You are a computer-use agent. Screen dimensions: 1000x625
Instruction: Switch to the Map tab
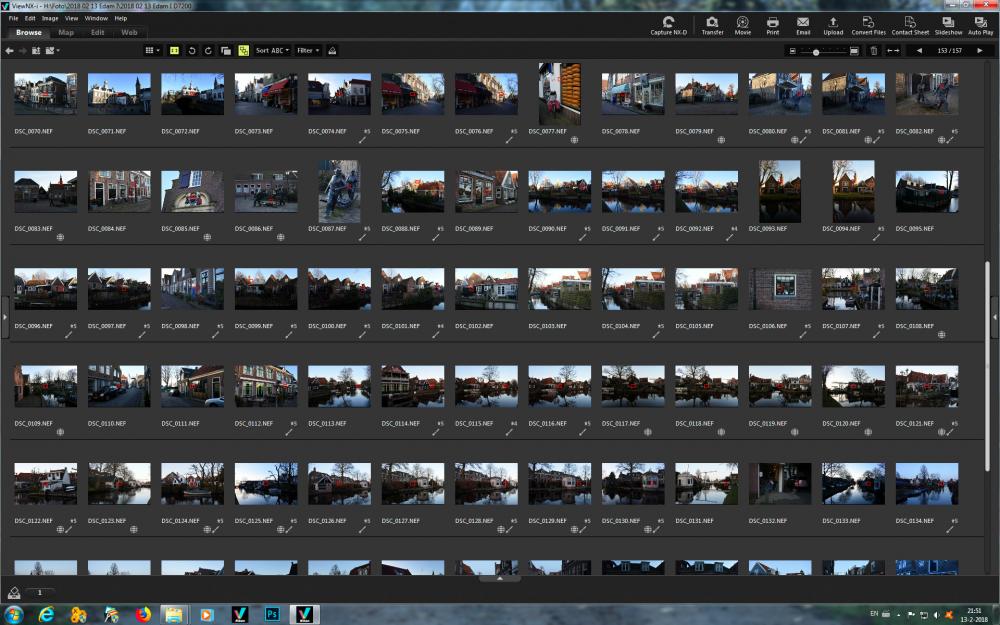(66, 33)
